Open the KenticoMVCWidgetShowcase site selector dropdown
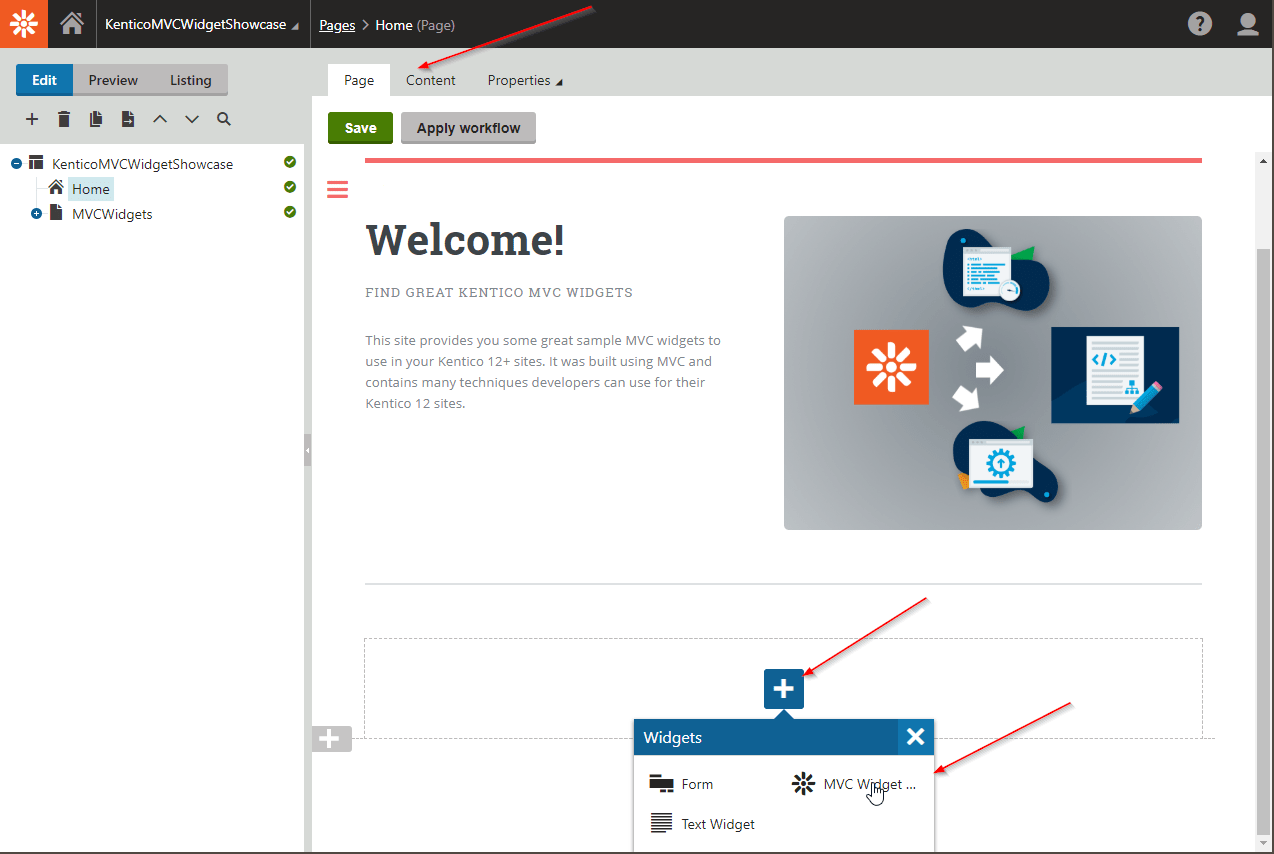 [x=202, y=24]
